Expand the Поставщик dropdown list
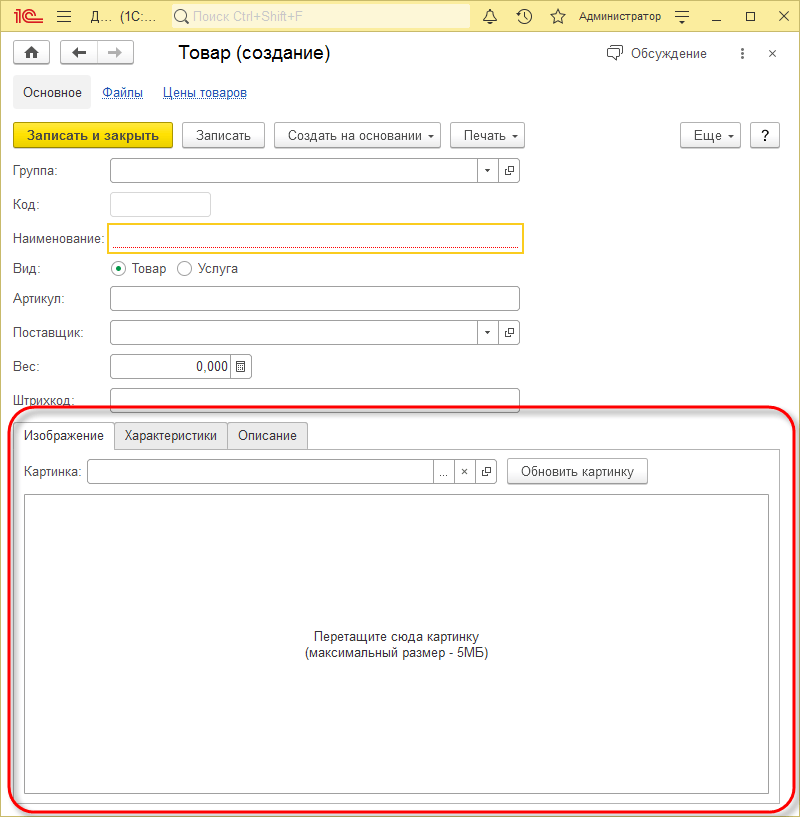 click(x=488, y=332)
